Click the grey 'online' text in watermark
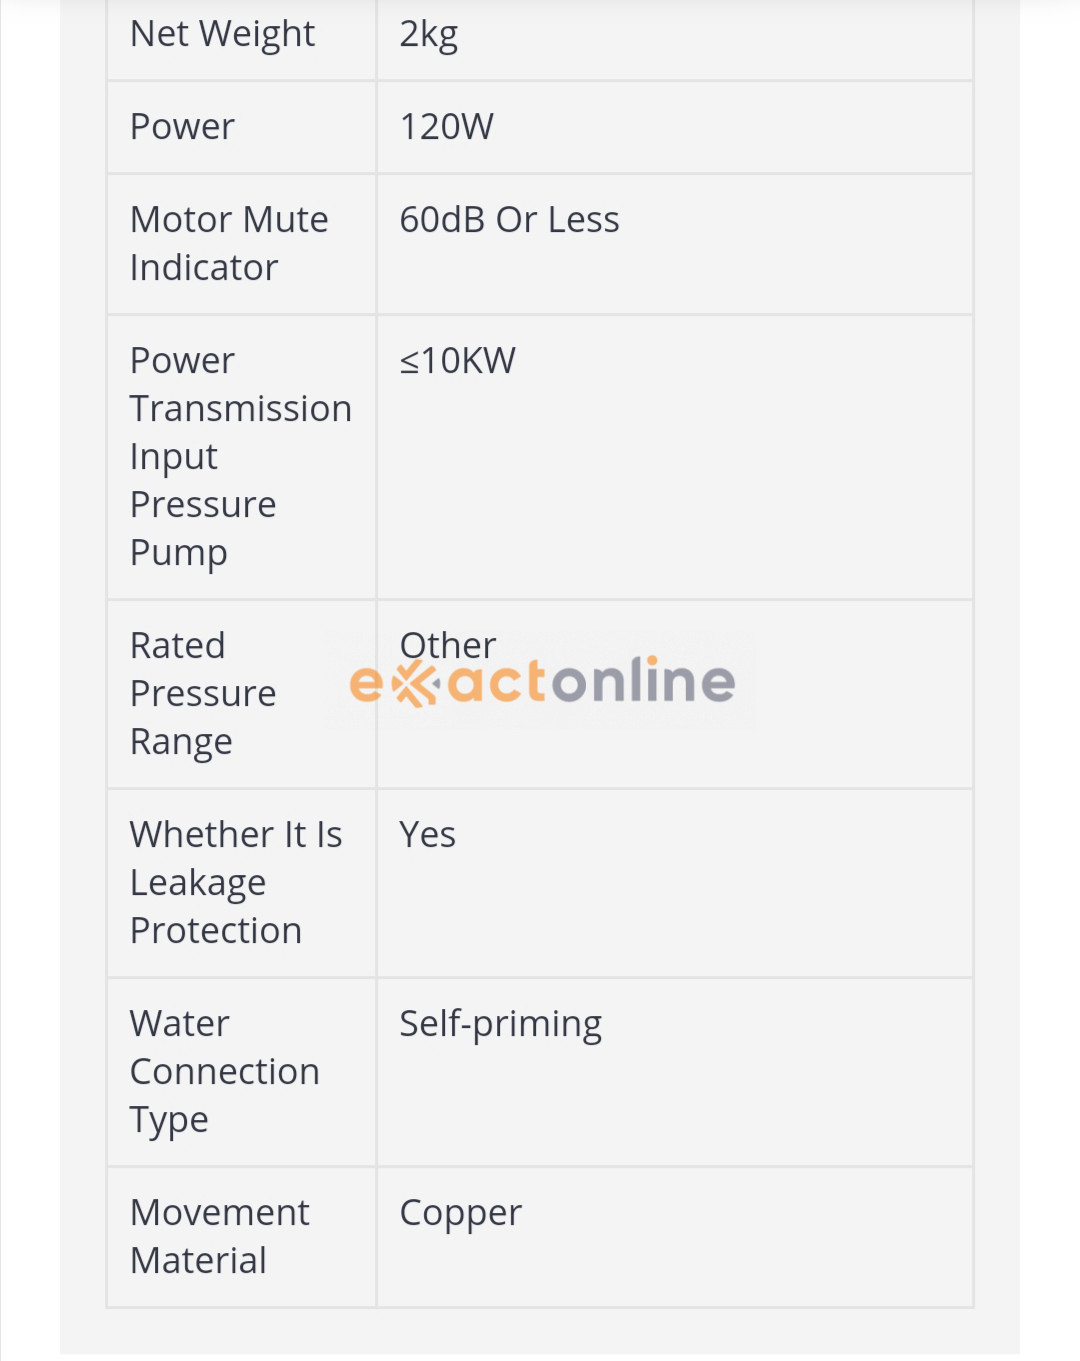Screen dimensions: 1080x1361 pos(643,682)
